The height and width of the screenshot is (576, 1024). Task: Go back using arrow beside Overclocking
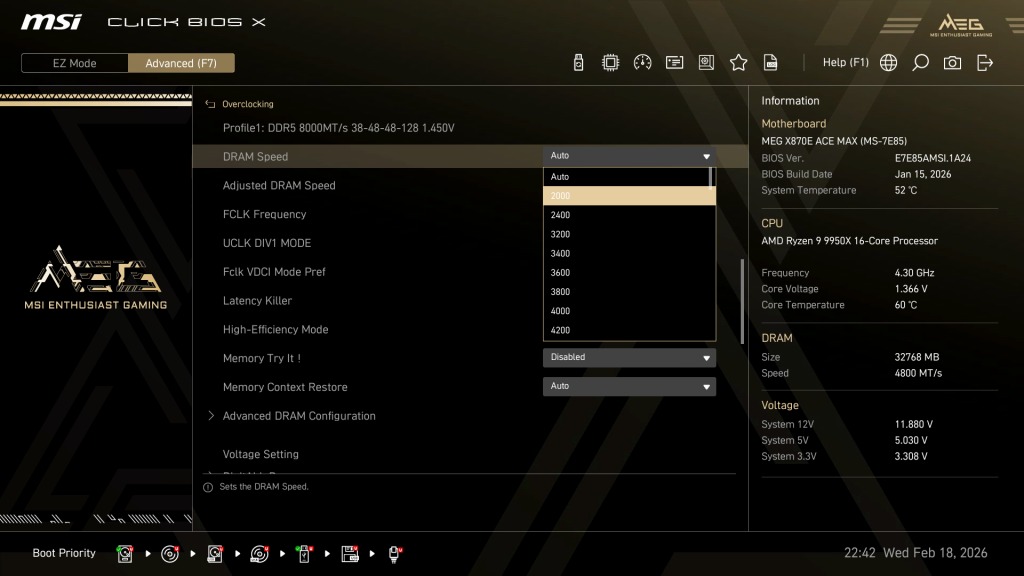tap(210, 104)
